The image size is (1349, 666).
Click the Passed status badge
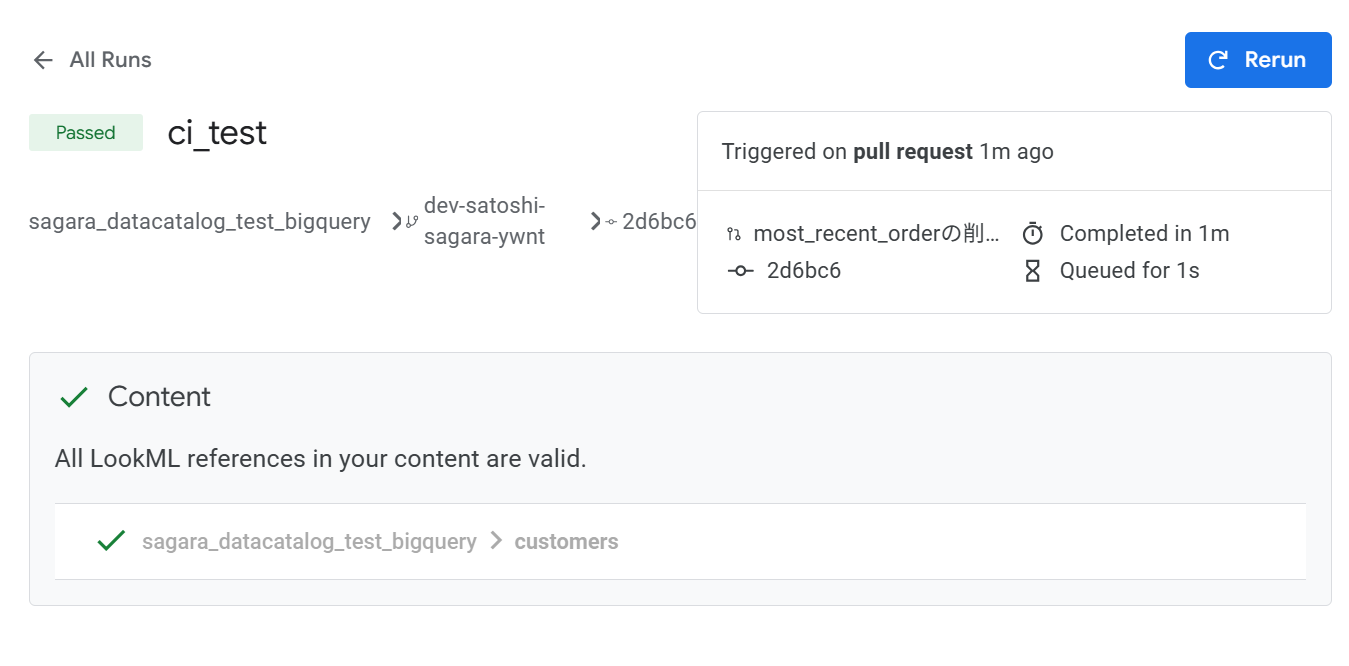(86, 133)
